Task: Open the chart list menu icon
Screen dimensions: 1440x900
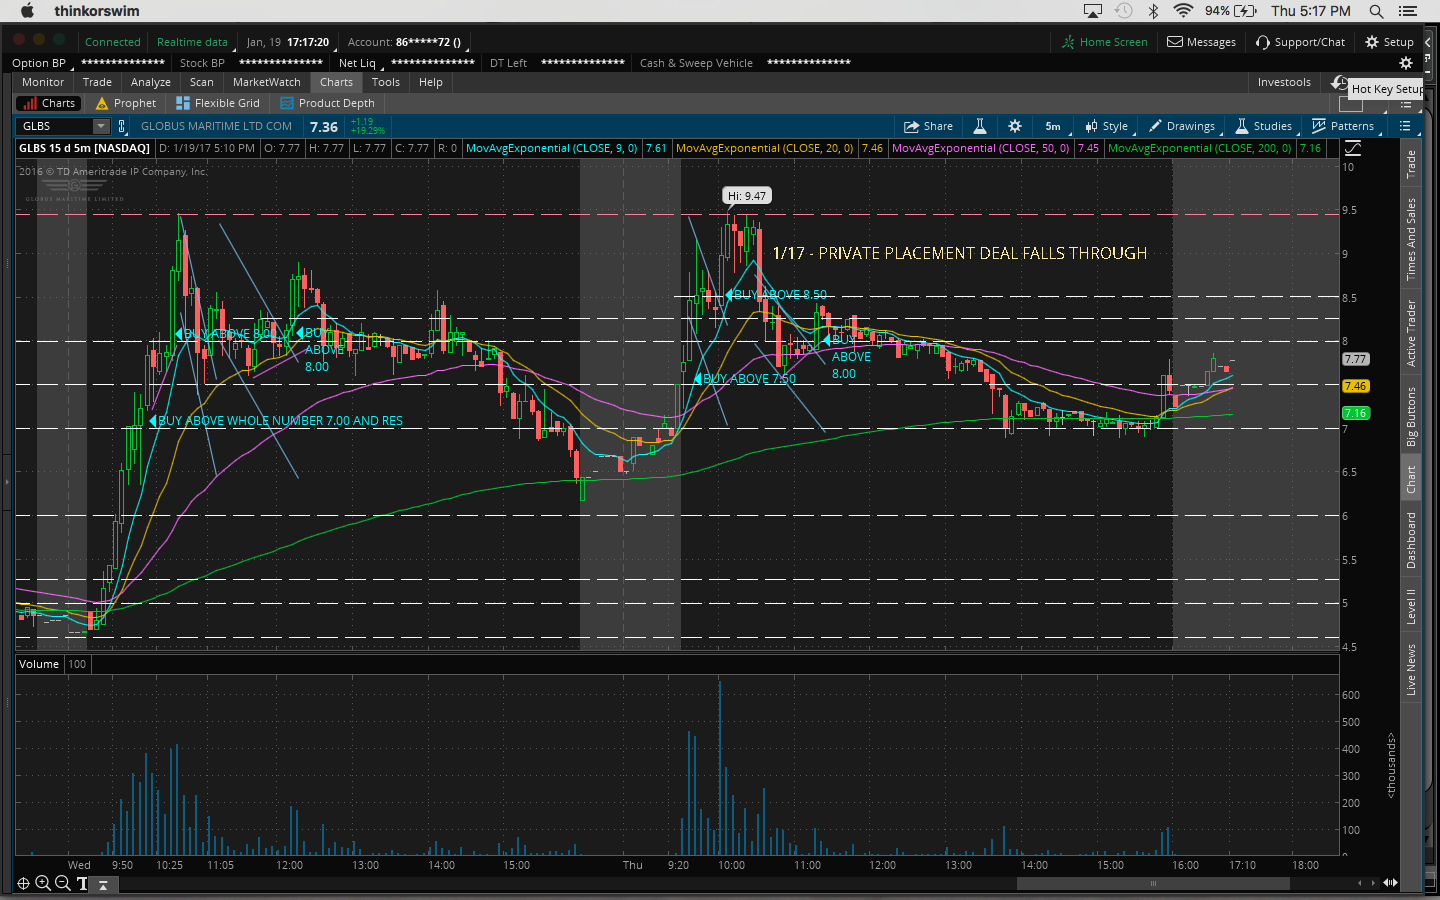Action: pos(1405,126)
